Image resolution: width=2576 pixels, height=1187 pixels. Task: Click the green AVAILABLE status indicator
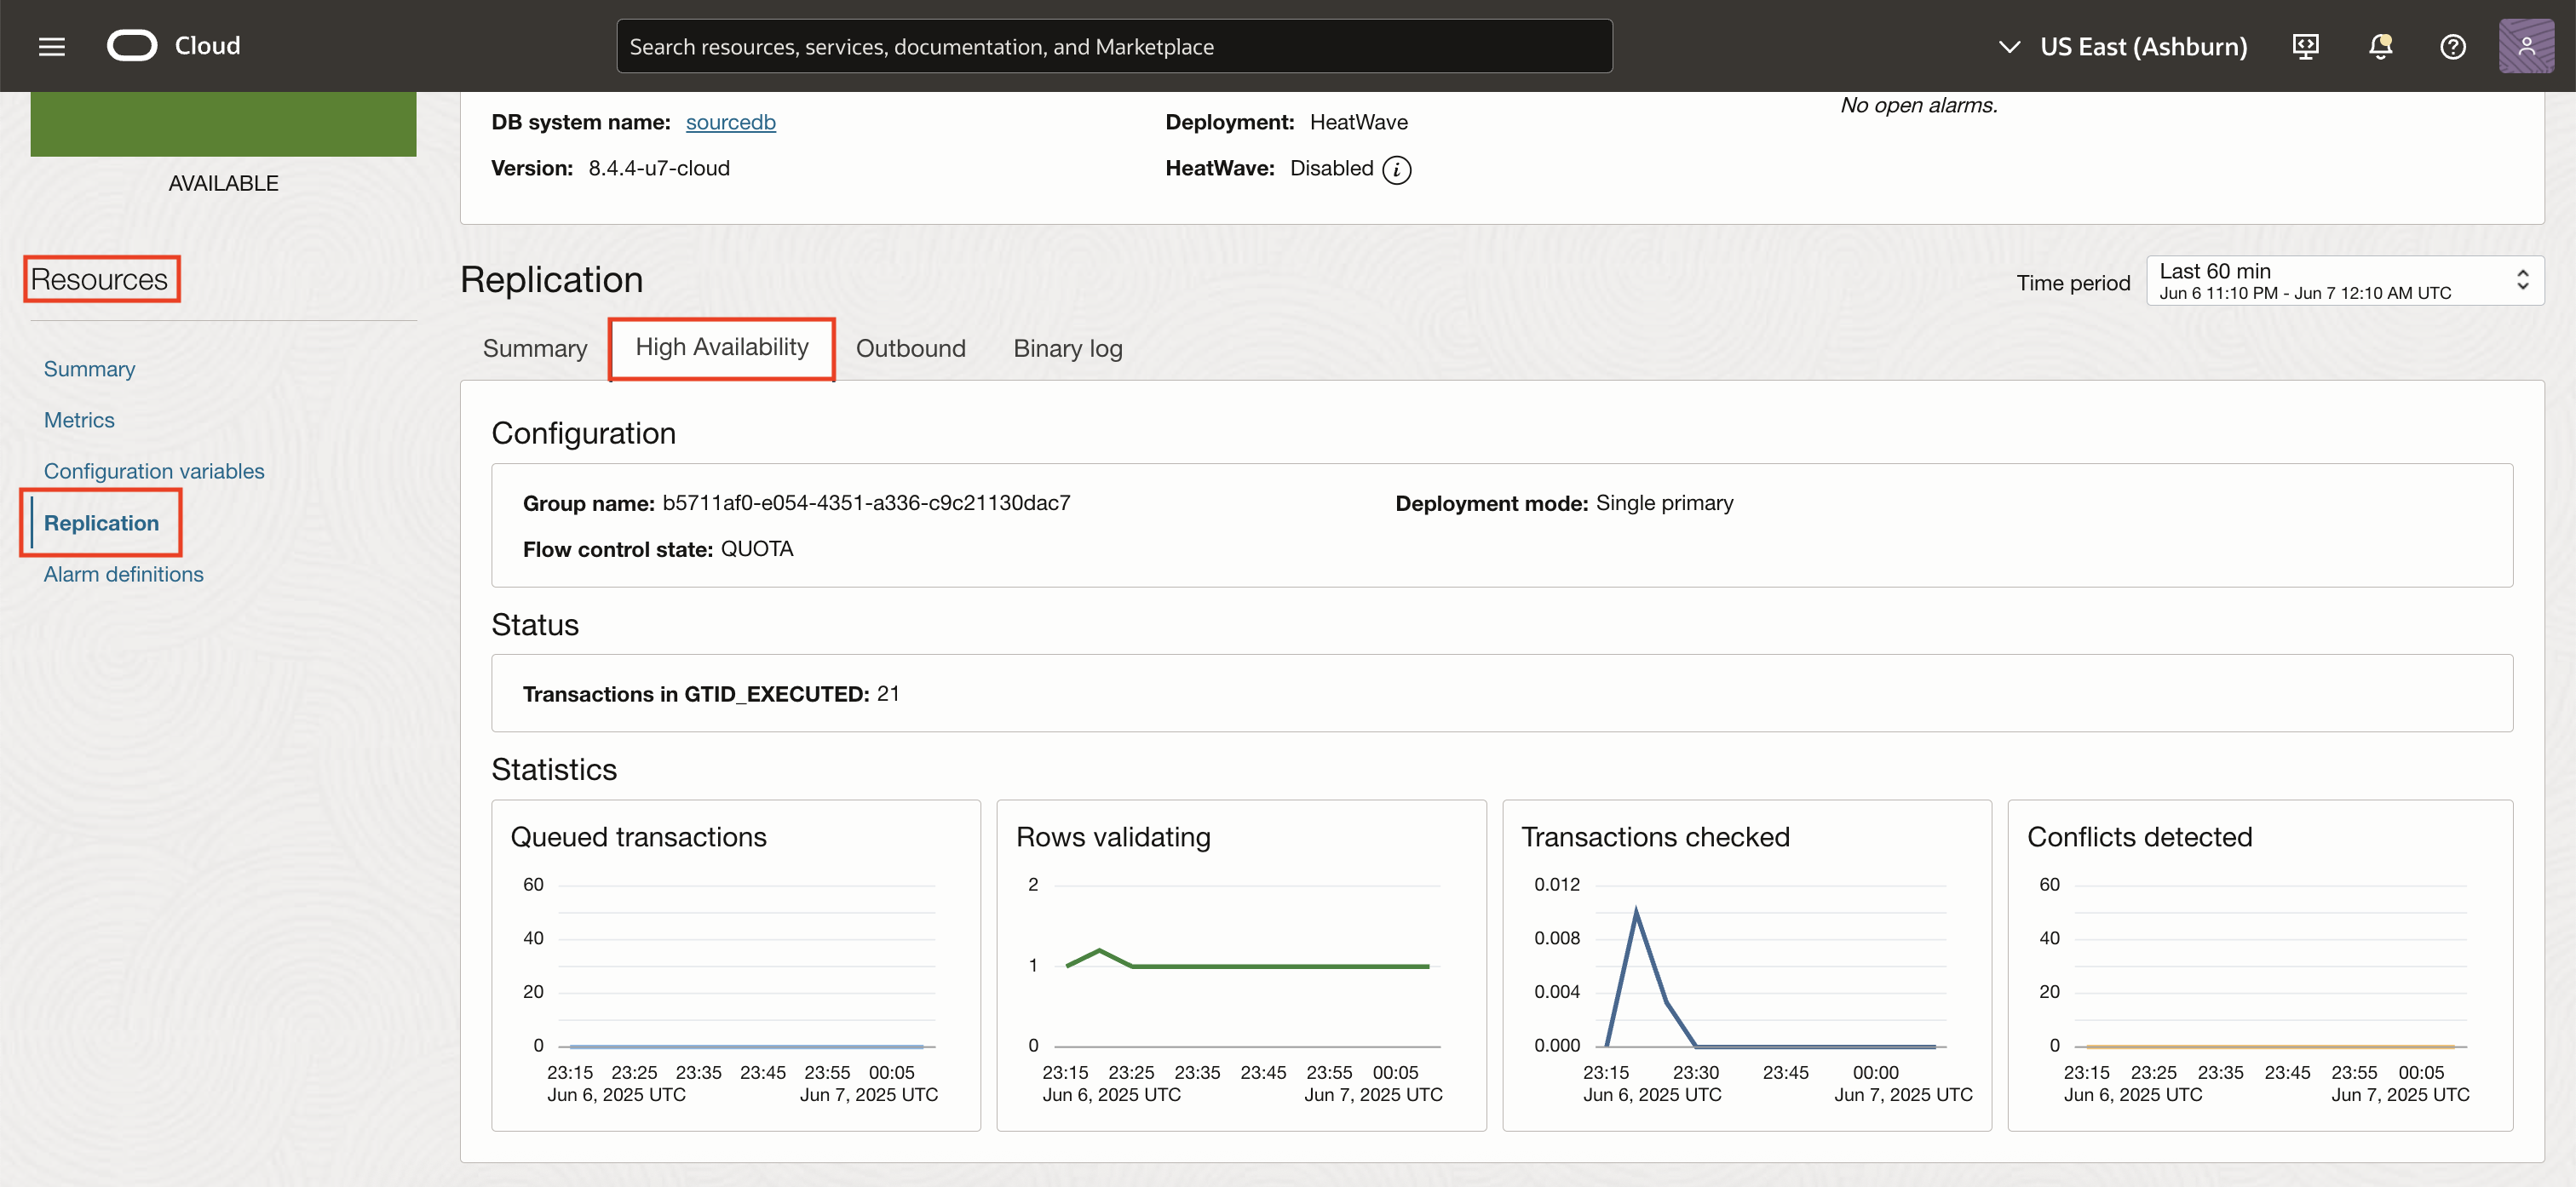pos(223,123)
